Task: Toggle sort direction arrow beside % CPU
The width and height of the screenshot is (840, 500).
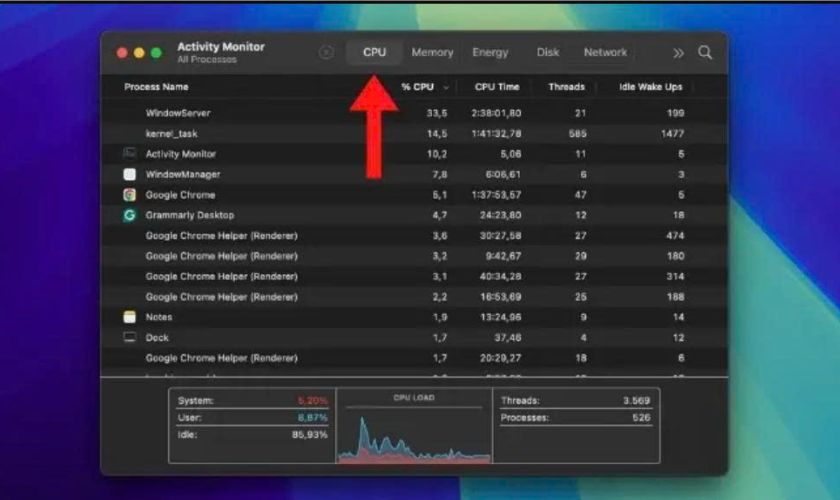Action: click(445, 87)
